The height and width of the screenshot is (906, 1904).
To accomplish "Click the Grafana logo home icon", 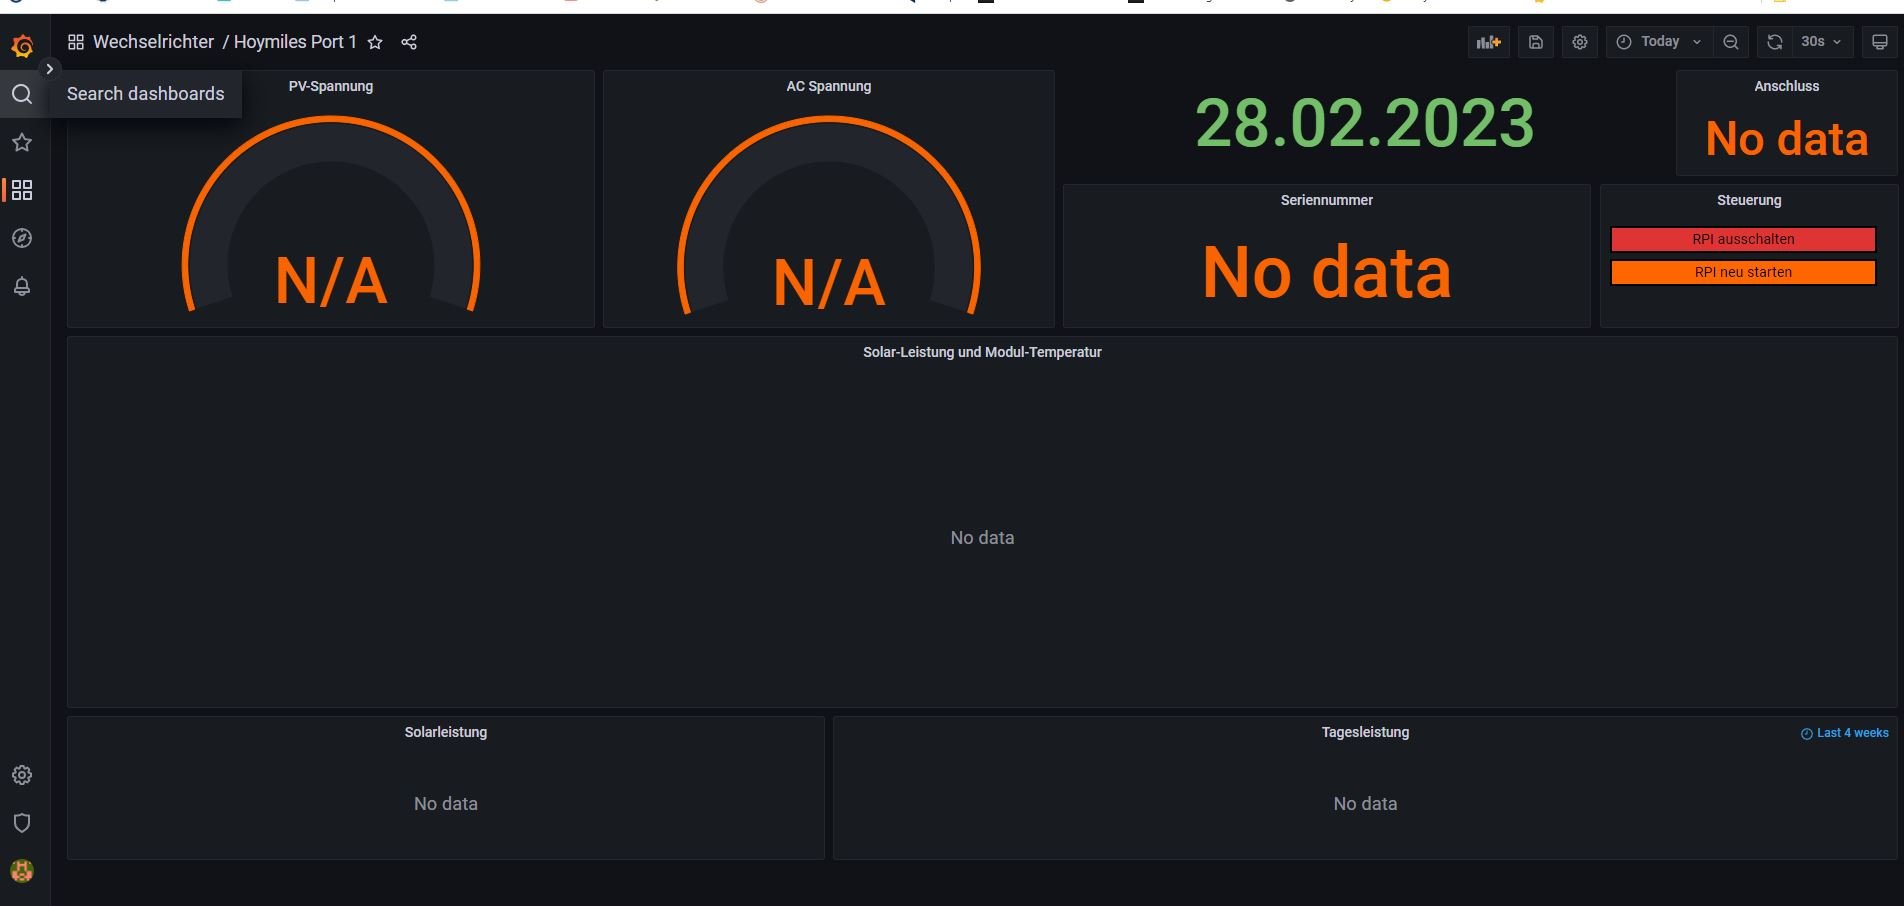I will click(x=22, y=46).
